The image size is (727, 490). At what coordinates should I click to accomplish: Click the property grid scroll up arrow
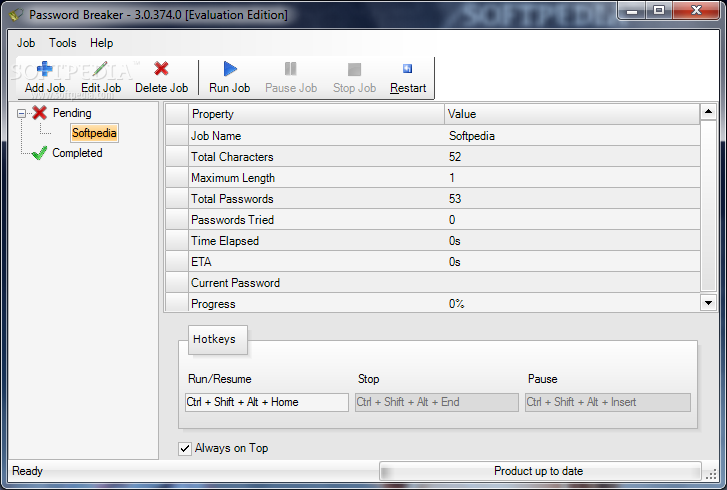pyautogui.click(x=708, y=112)
